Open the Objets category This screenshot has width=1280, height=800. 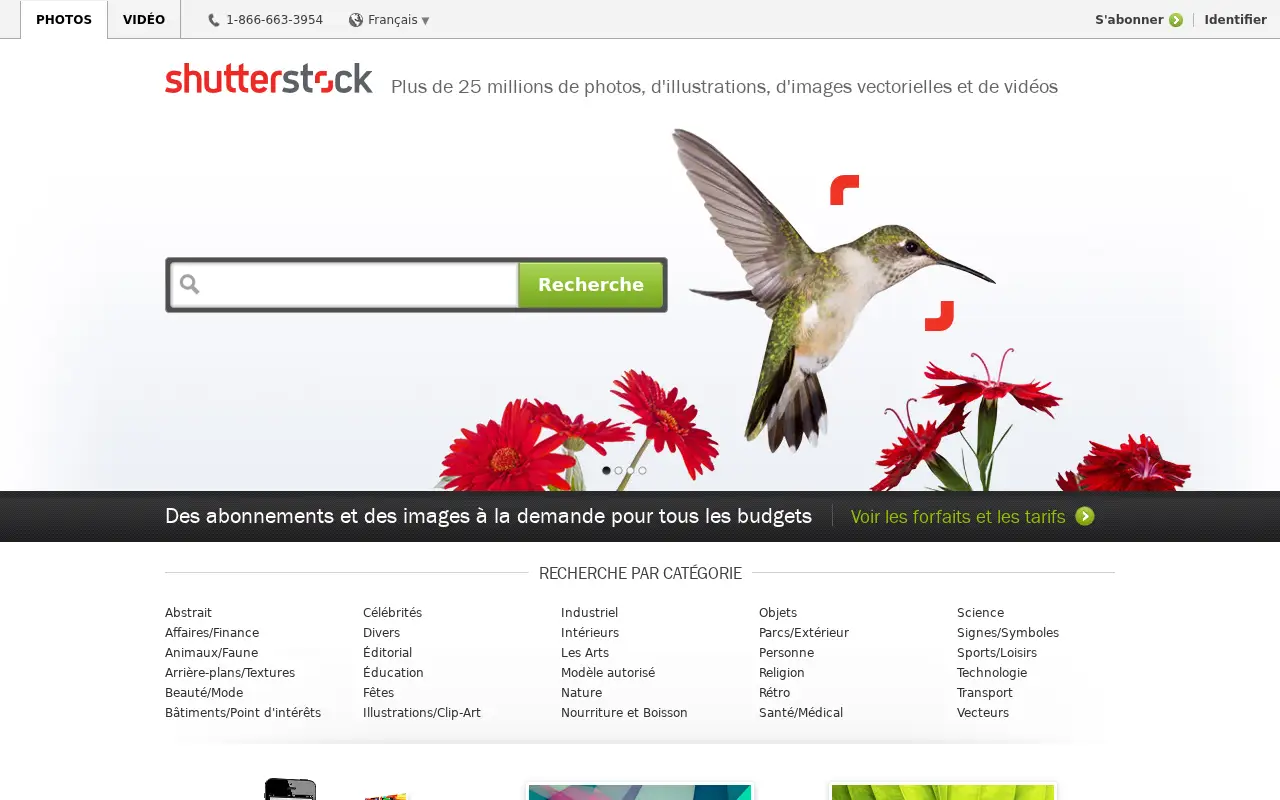778,613
